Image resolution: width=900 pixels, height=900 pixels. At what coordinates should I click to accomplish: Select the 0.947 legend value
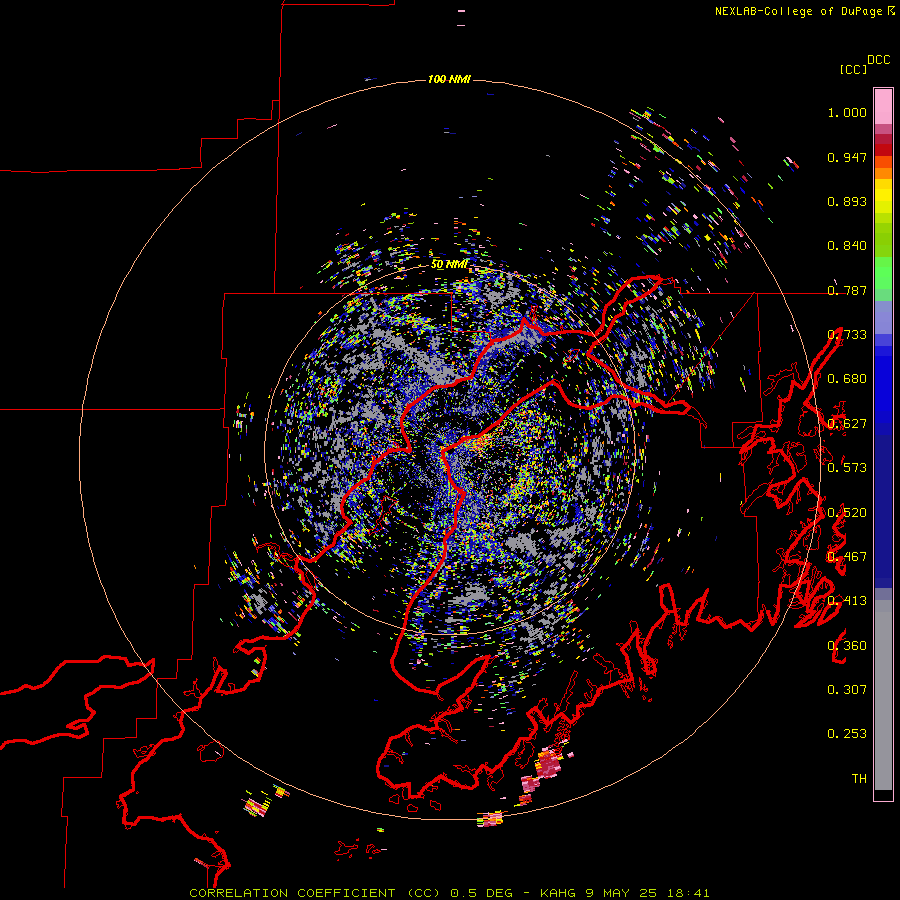[x=847, y=157]
